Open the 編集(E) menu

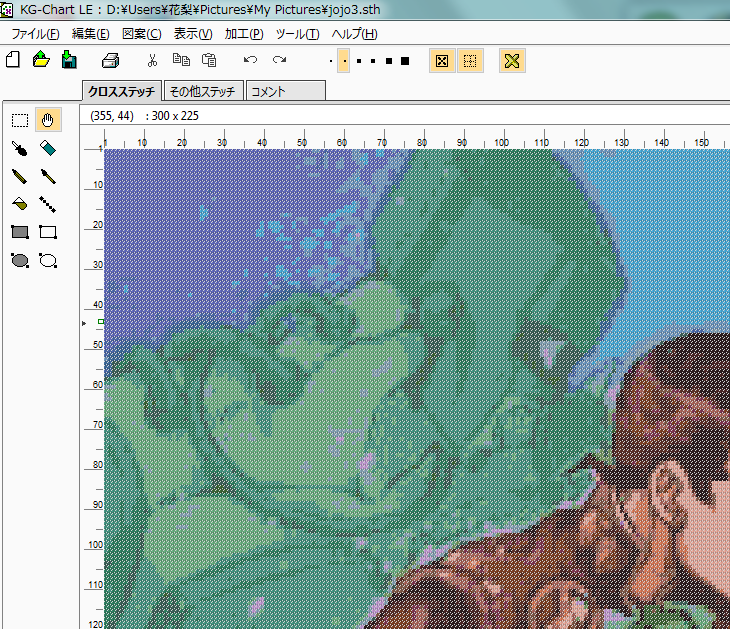point(91,34)
